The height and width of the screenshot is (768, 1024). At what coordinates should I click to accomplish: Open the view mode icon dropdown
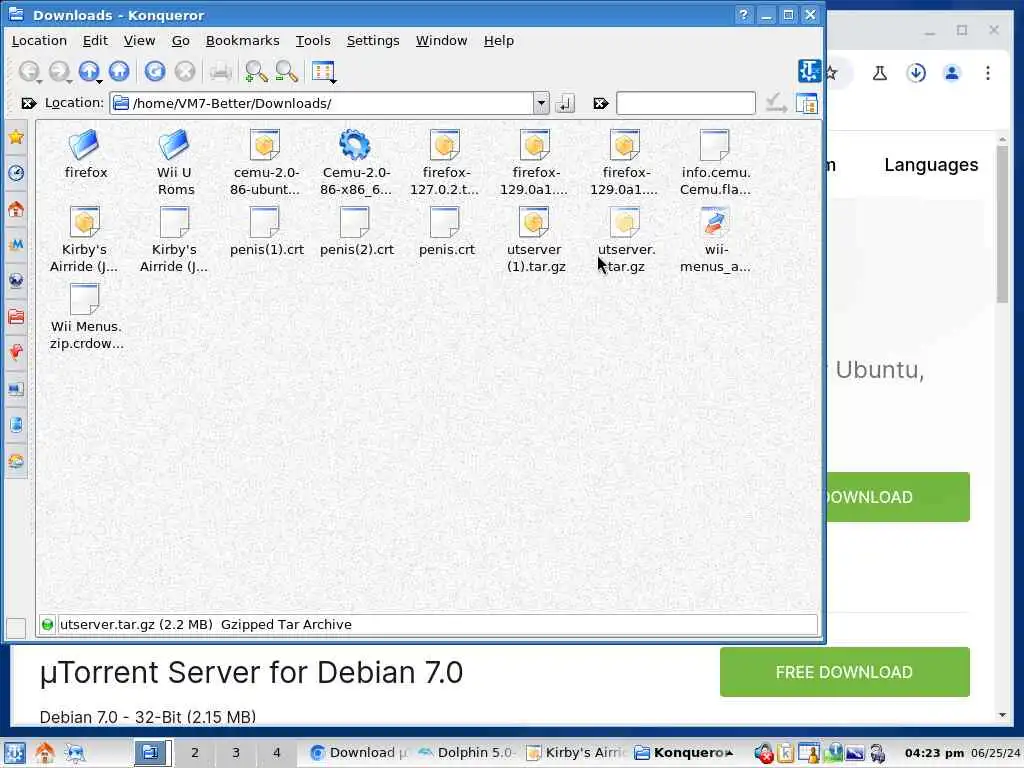click(323, 71)
